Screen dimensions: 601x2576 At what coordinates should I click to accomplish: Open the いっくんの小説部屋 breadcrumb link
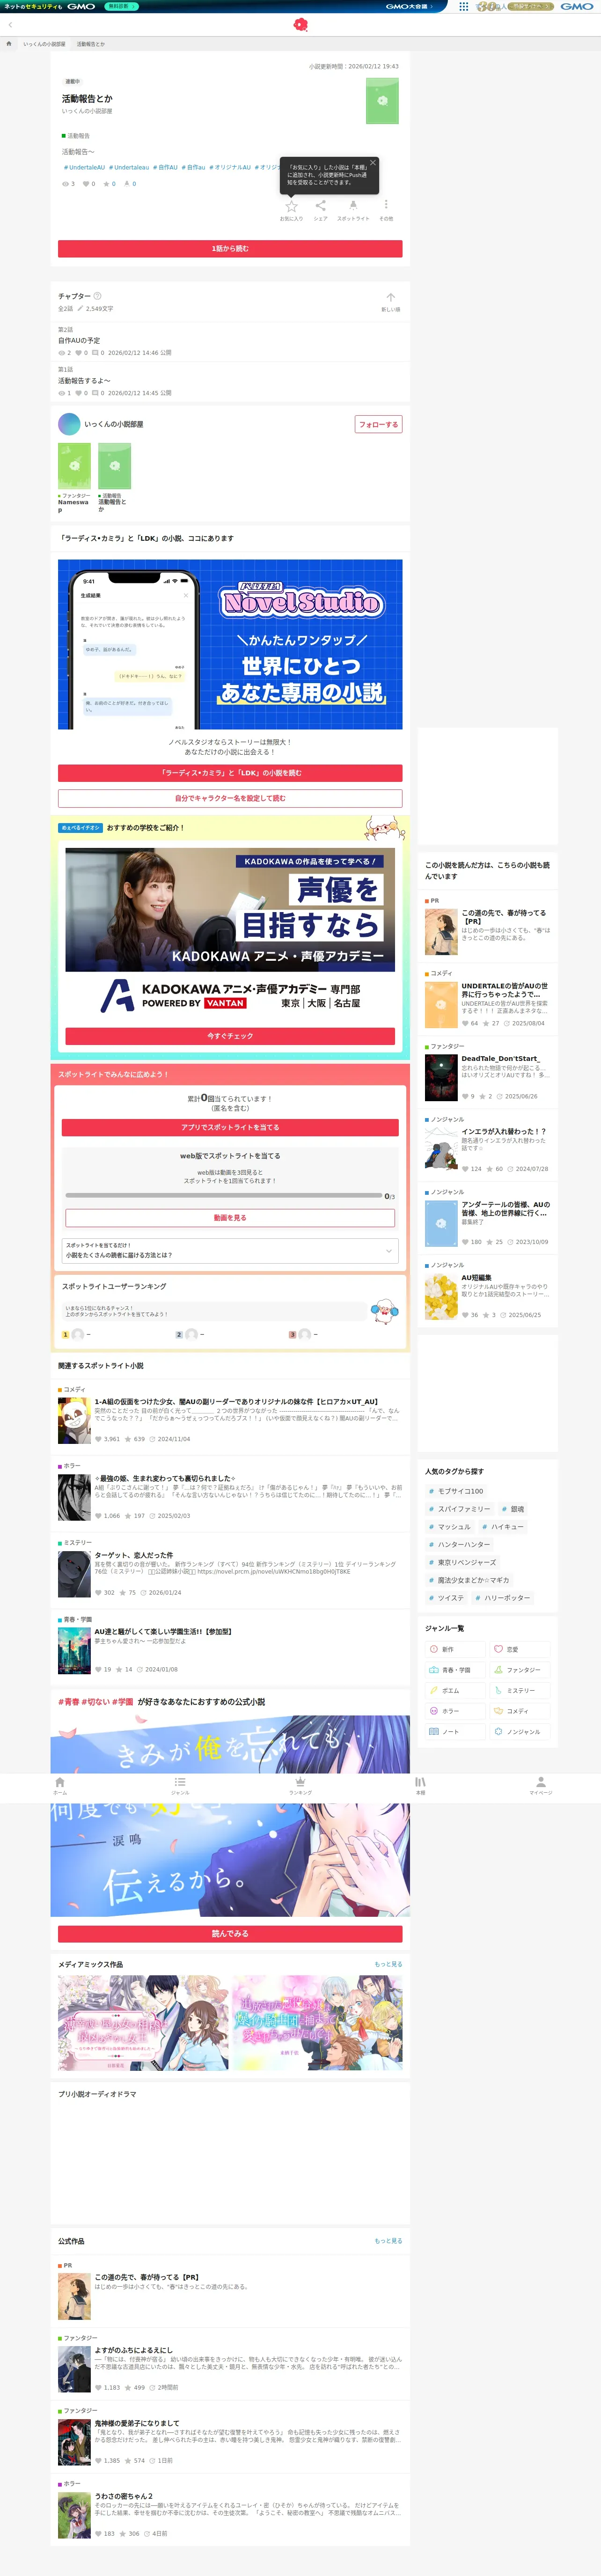(x=44, y=44)
